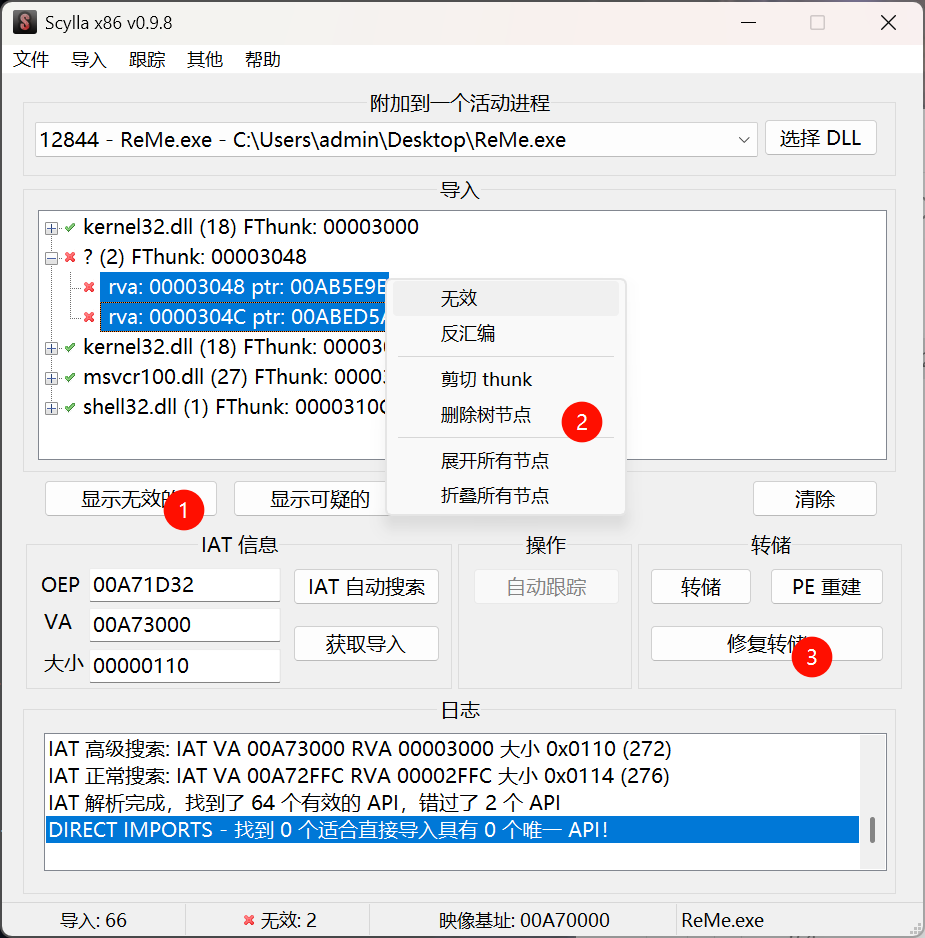925x938 pixels.
Task: Open the 其他 menu
Action: [205, 59]
